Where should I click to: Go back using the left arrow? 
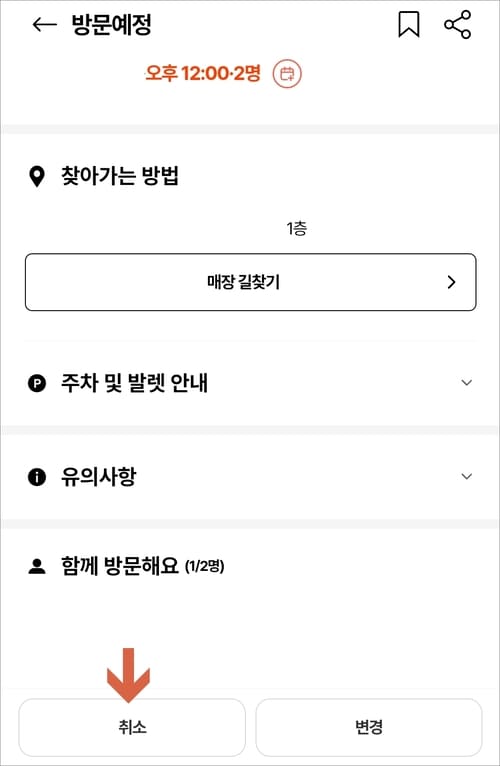(x=44, y=24)
